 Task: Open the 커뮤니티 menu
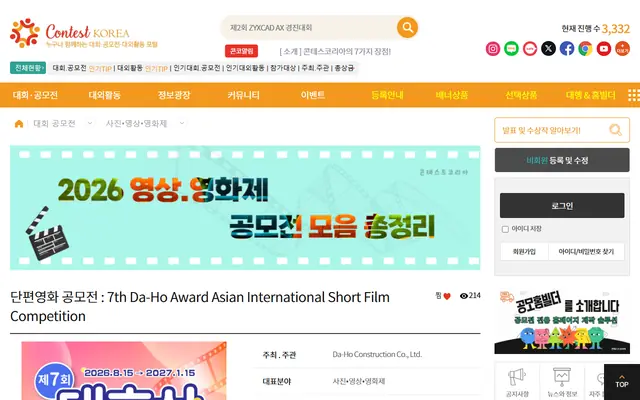pos(243,95)
